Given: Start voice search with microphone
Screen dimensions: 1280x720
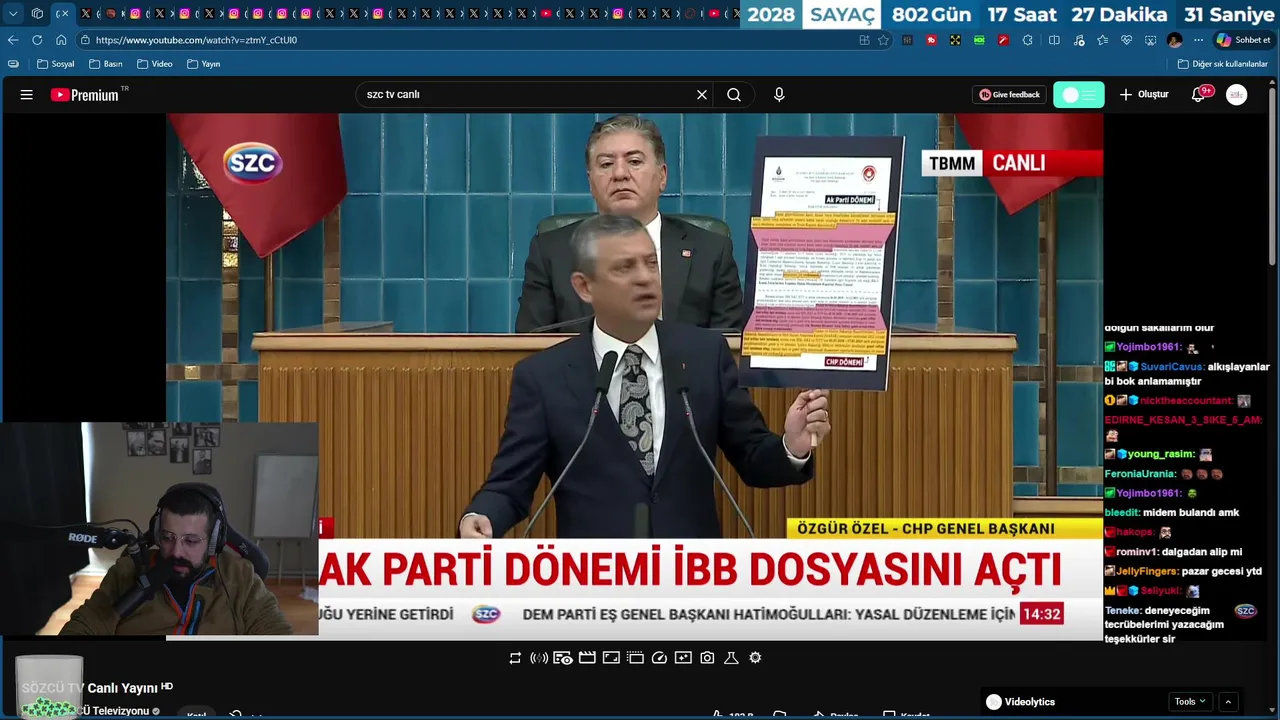Looking at the screenshot, I should [x=779, y=95].
